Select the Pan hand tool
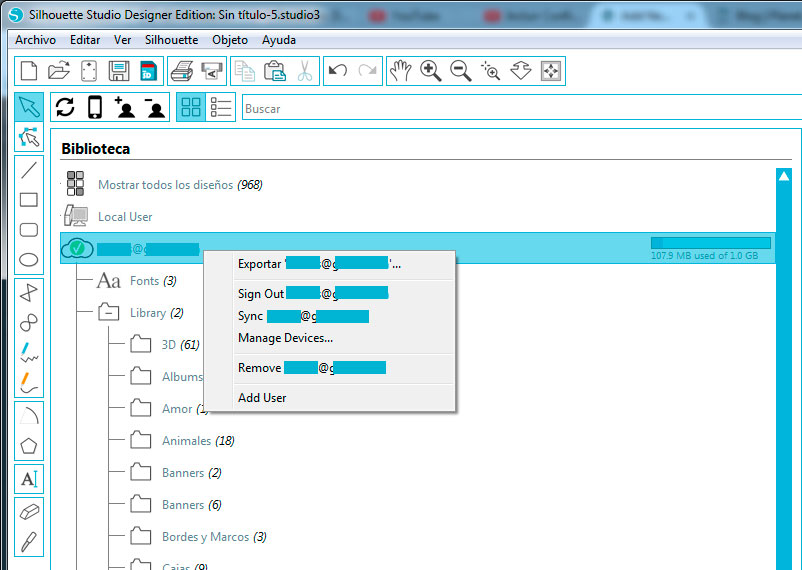The width and height of the screenshot is (802, 570). pos(400,71)
